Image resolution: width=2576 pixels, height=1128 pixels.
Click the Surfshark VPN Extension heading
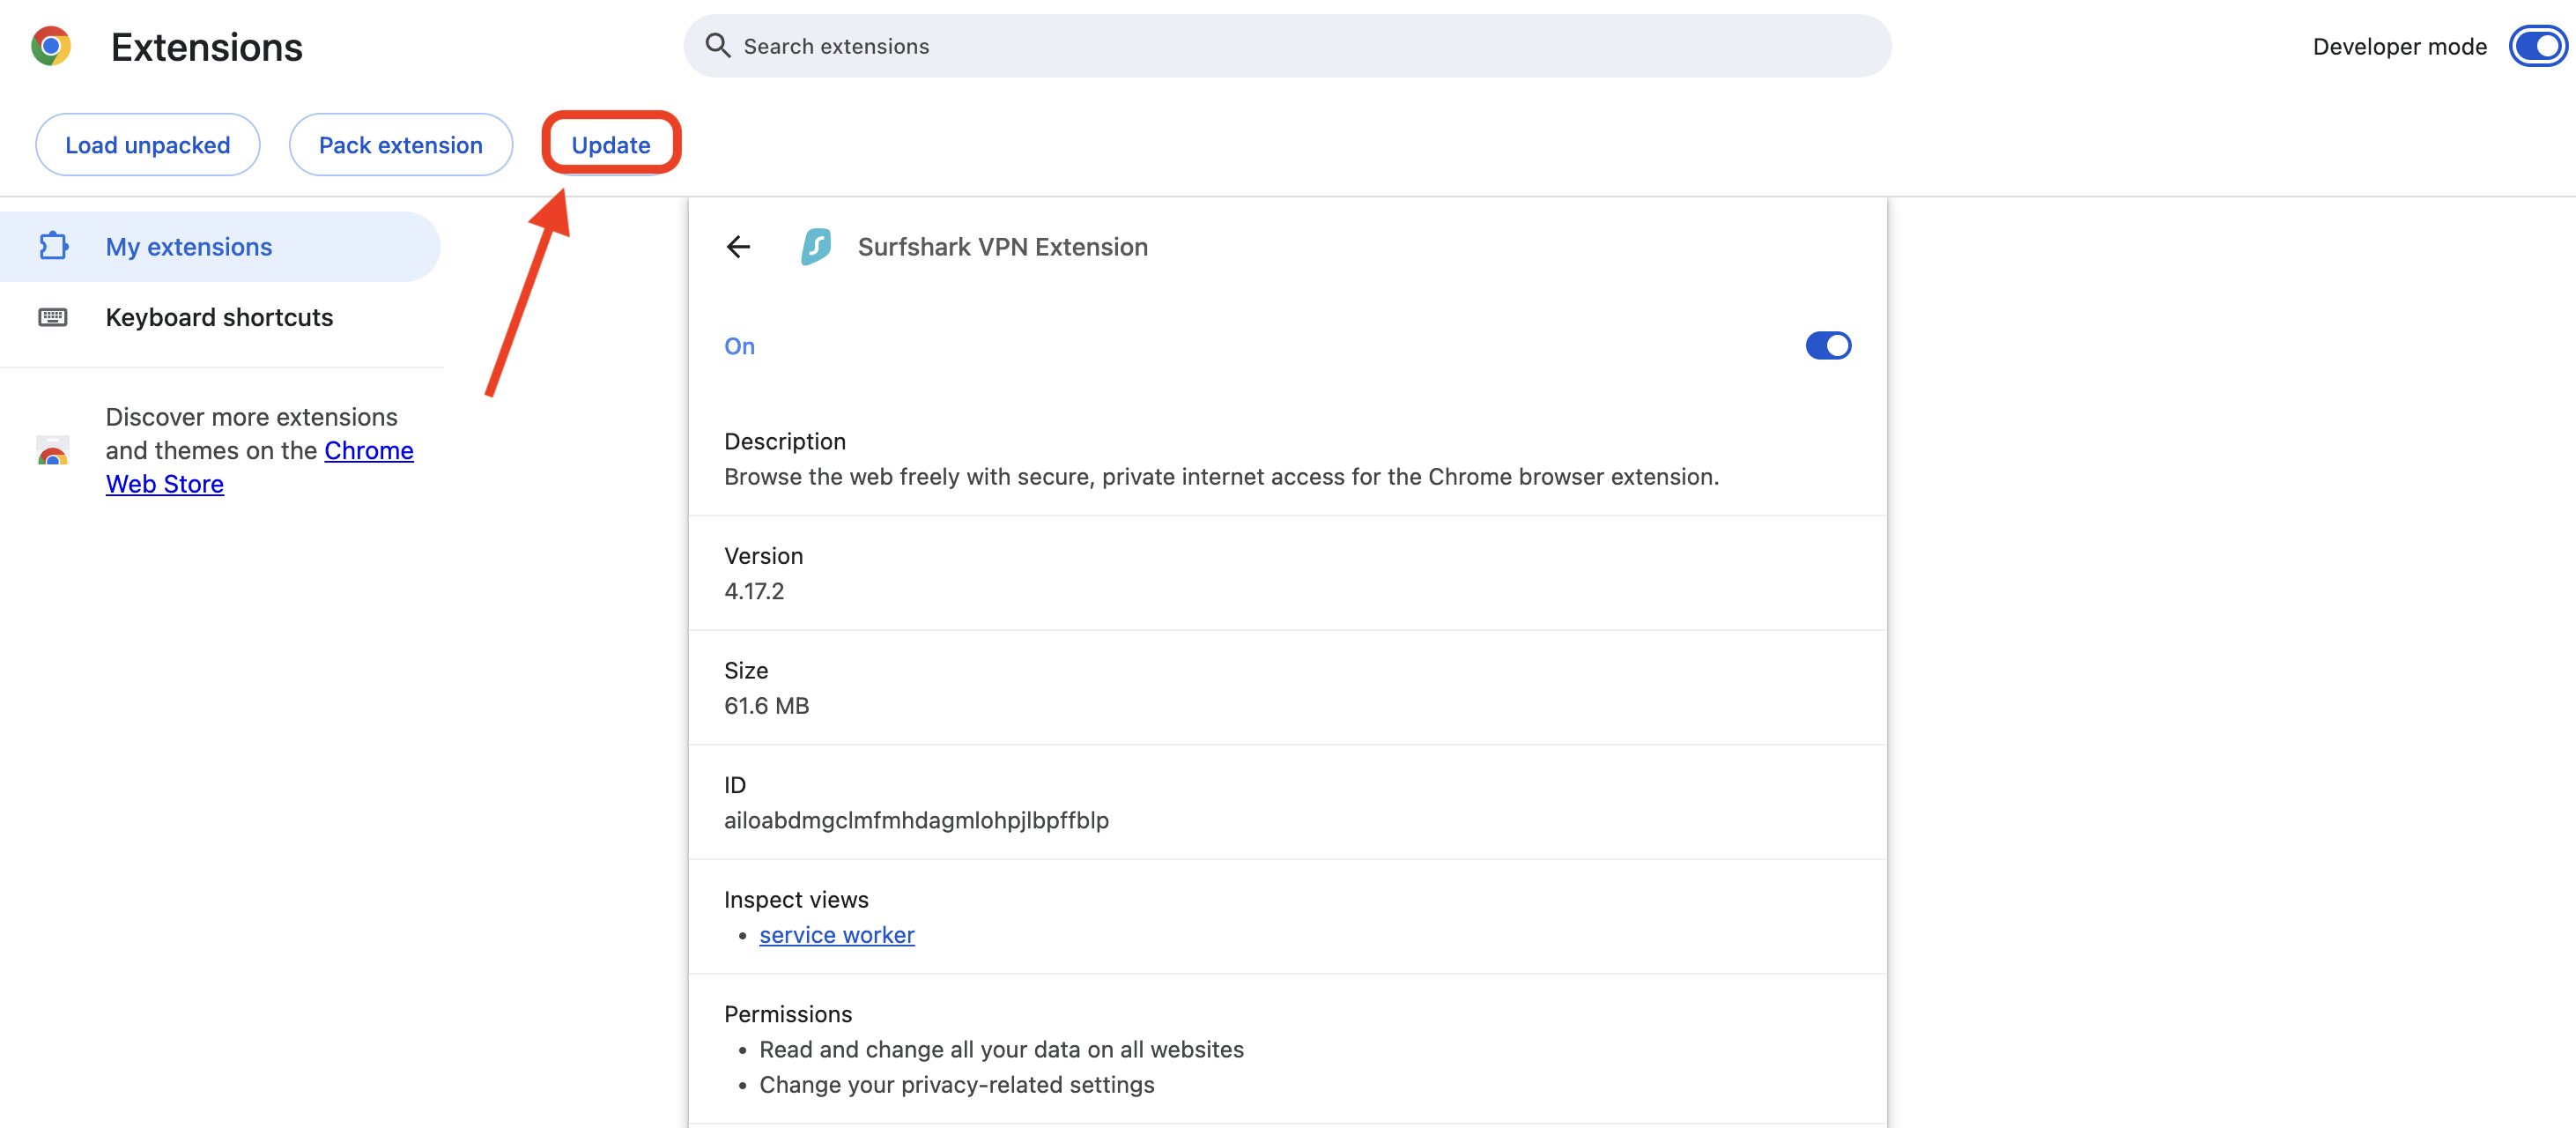[x=1002, y=247]
